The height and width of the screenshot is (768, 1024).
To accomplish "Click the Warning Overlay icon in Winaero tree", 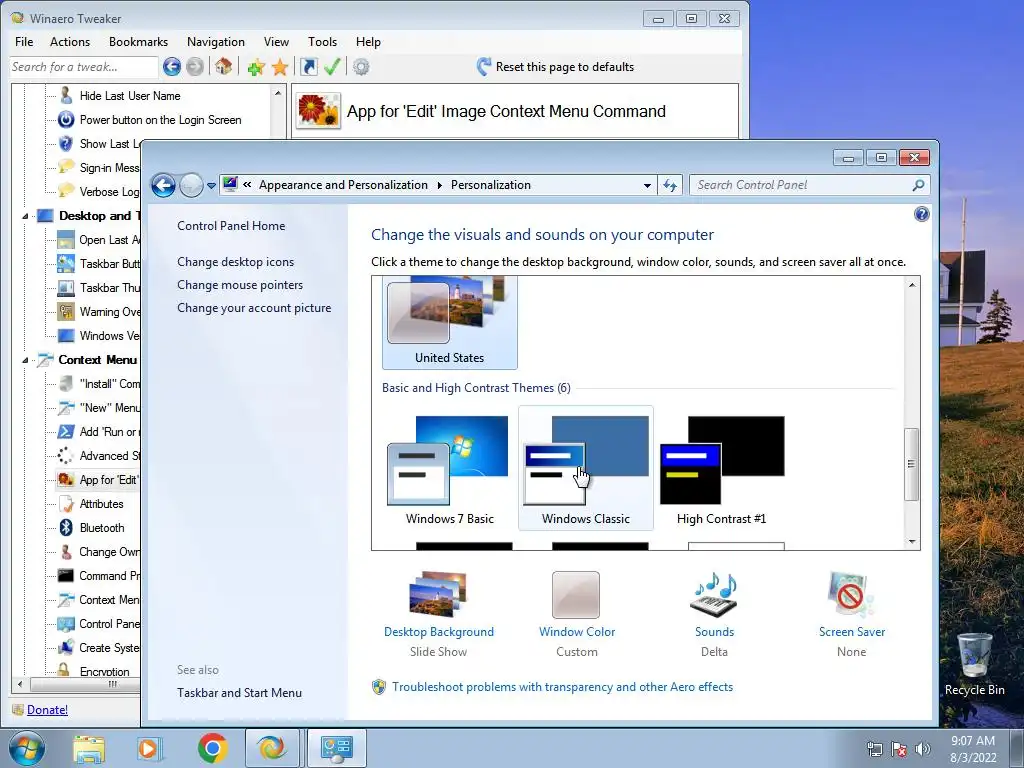I will pyautogui.click(x=66, y=312).
